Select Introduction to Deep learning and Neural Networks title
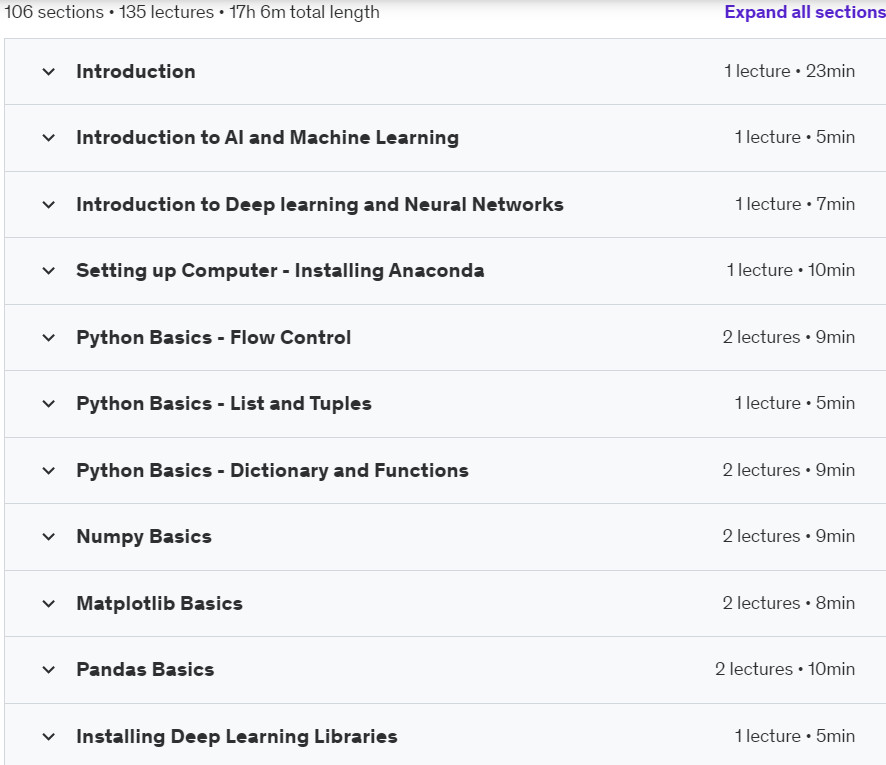This screenshot has height=765, width=886. [320, 205]
